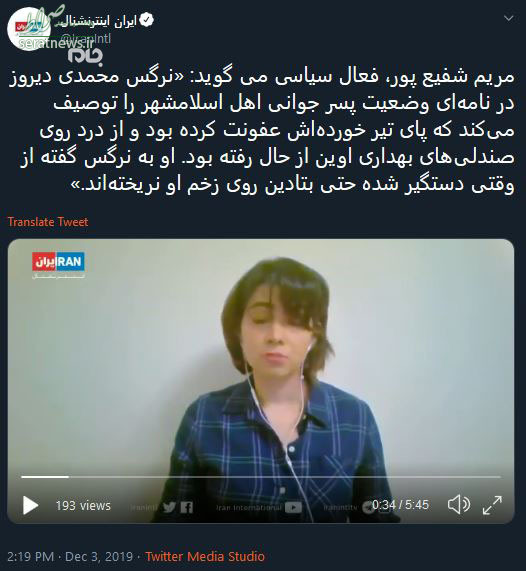
Task: Mute the video with speaker icon
Action: pos(459,505)
